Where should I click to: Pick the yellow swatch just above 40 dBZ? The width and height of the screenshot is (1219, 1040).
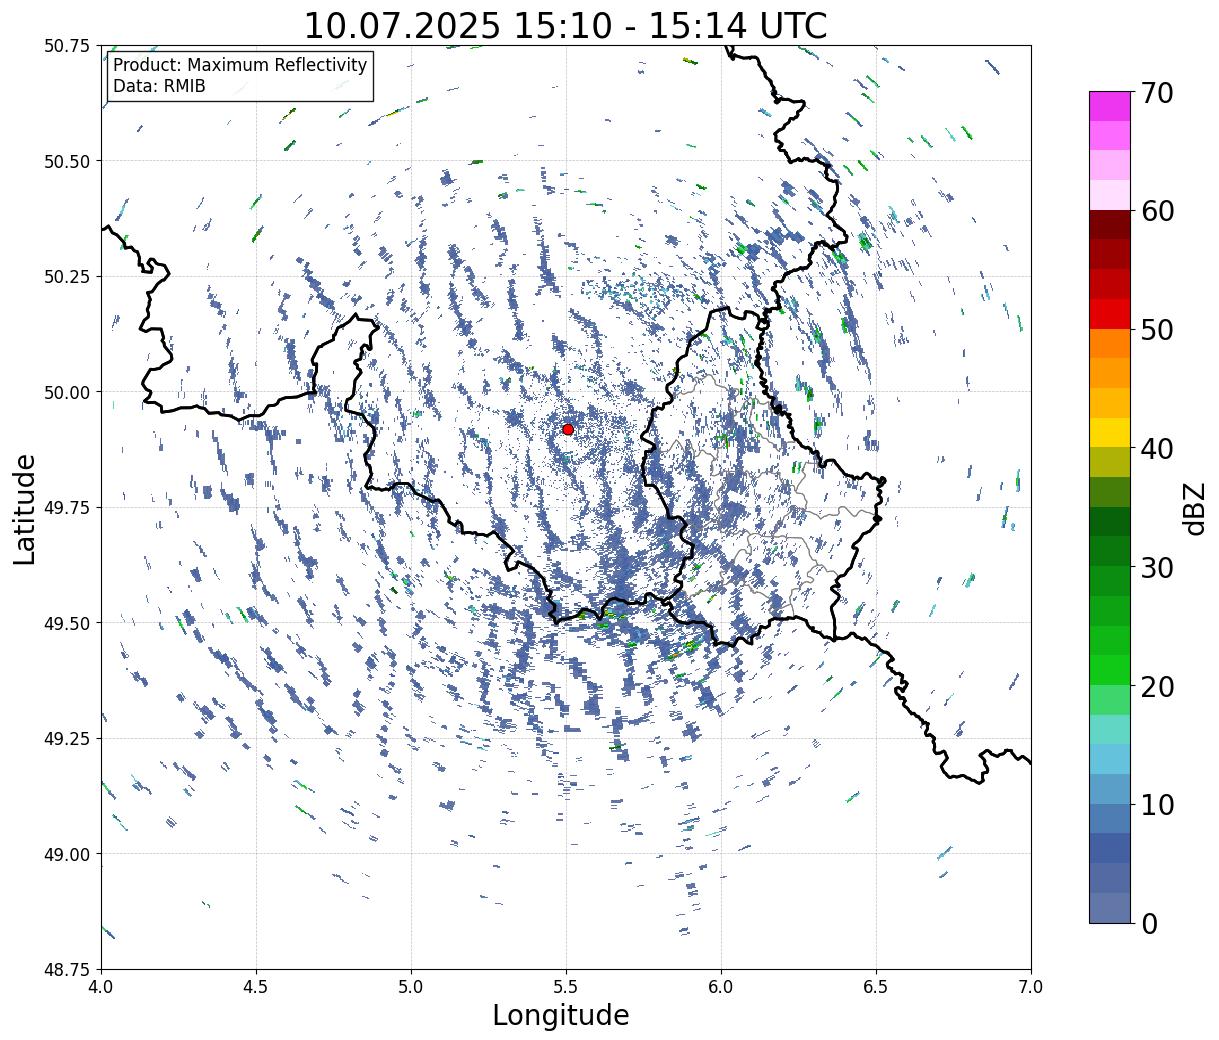[1110, 433]
